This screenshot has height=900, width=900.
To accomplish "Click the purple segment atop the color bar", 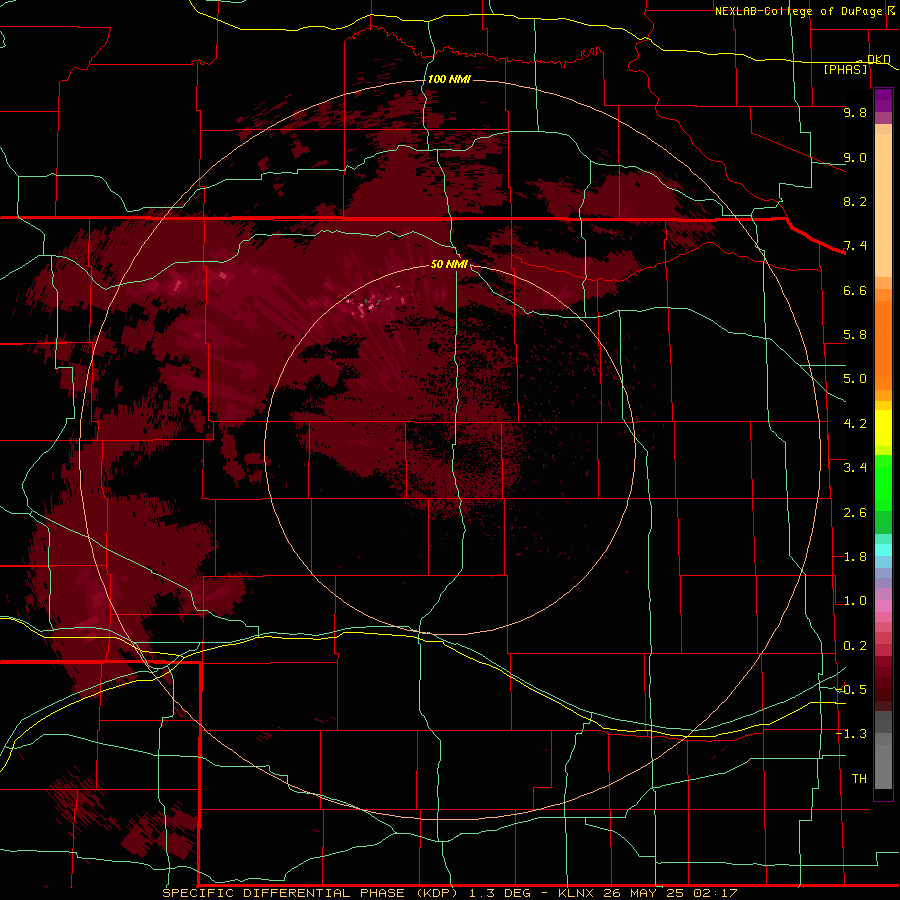I will coord(883,100).
